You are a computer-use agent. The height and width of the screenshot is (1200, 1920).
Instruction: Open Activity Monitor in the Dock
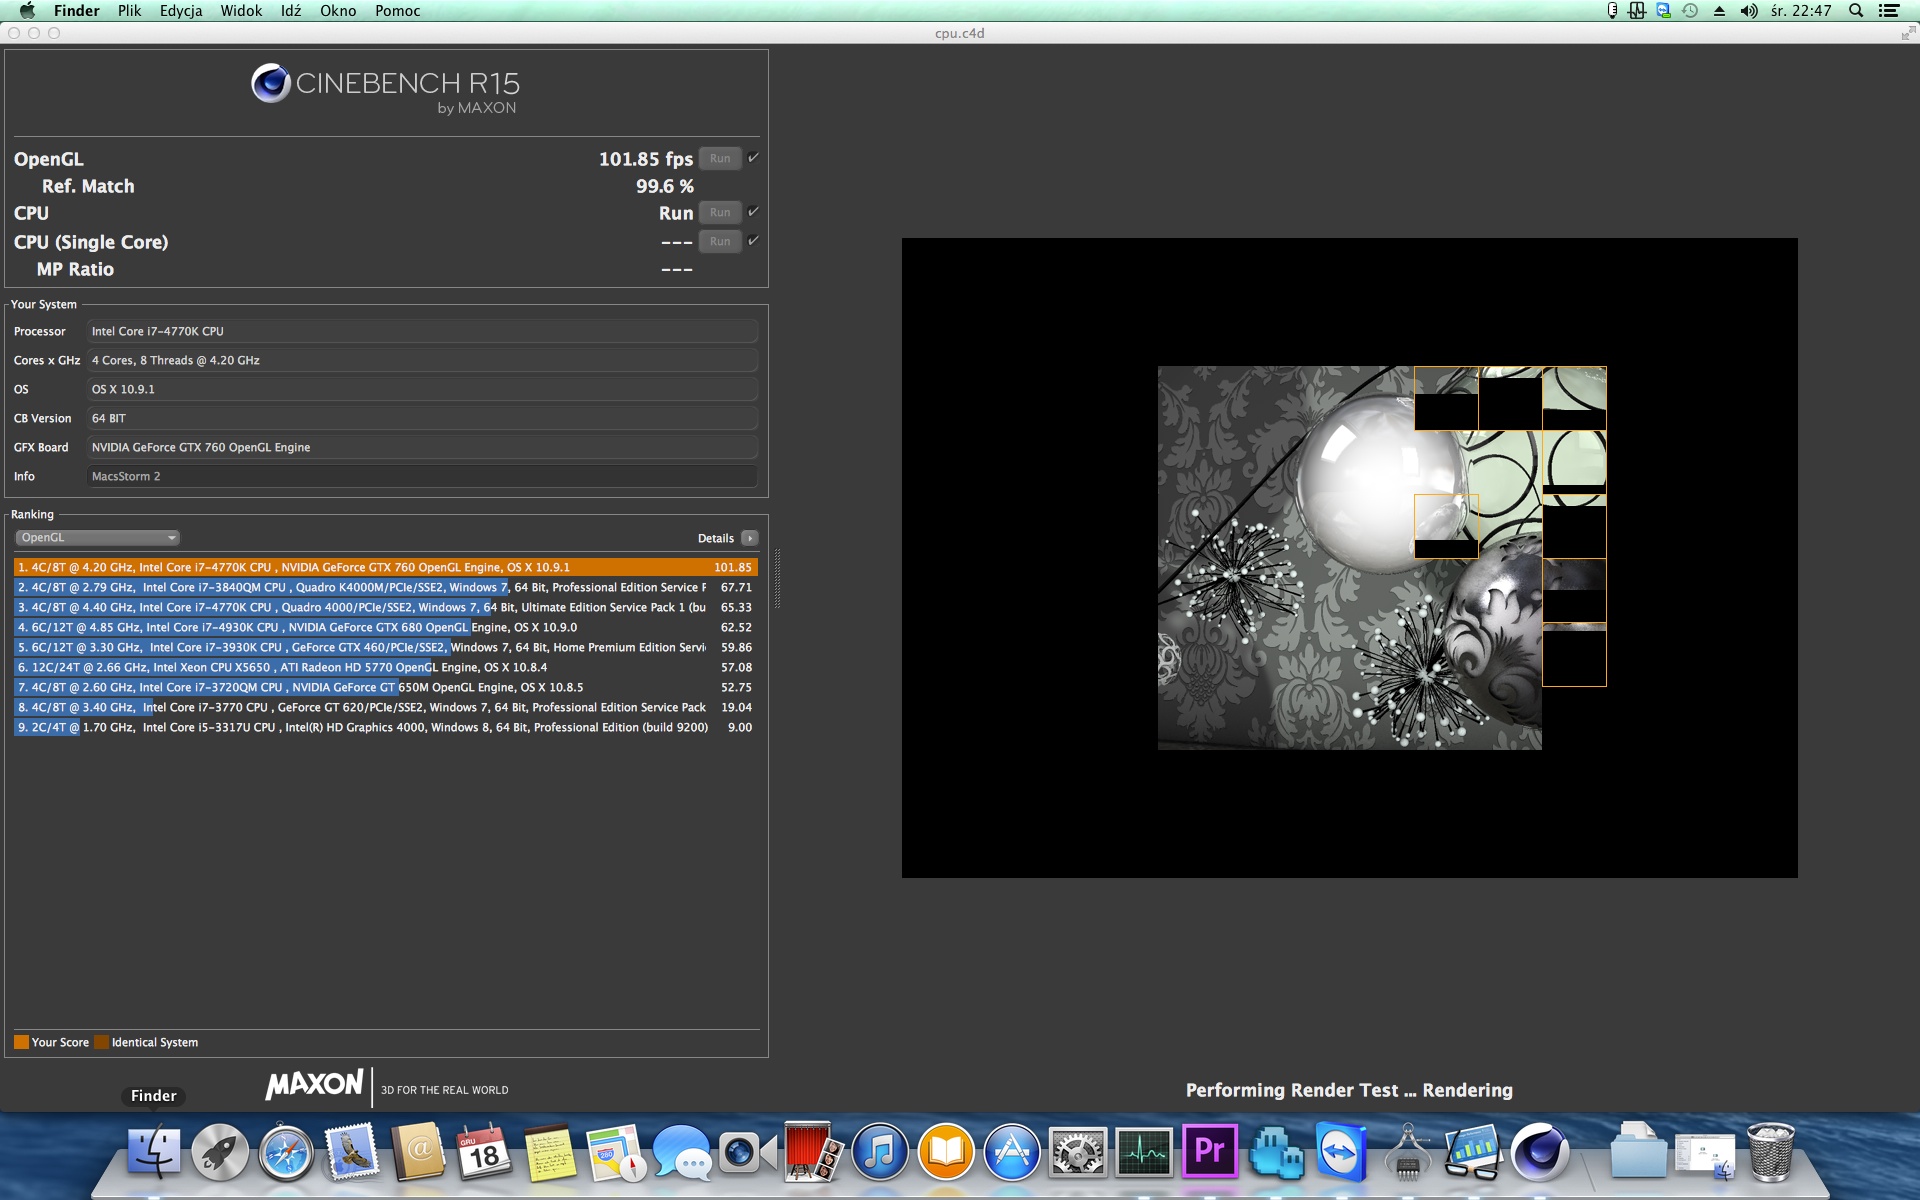pos(1144,1152)
